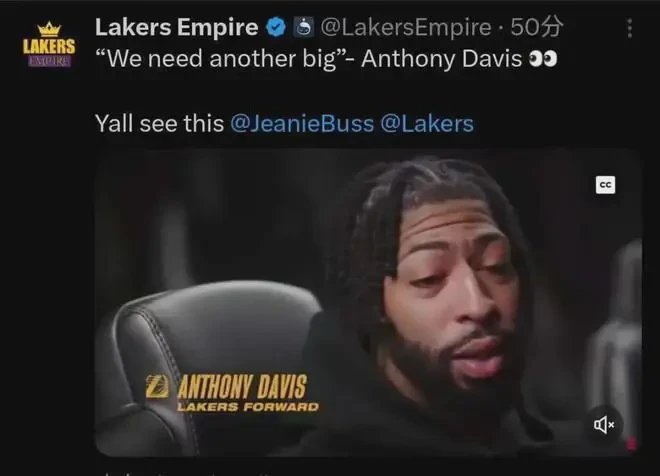This screenshot has height=476, width=660.
Task: Open the tweet timestamp 50分
Action: (537, 27)
